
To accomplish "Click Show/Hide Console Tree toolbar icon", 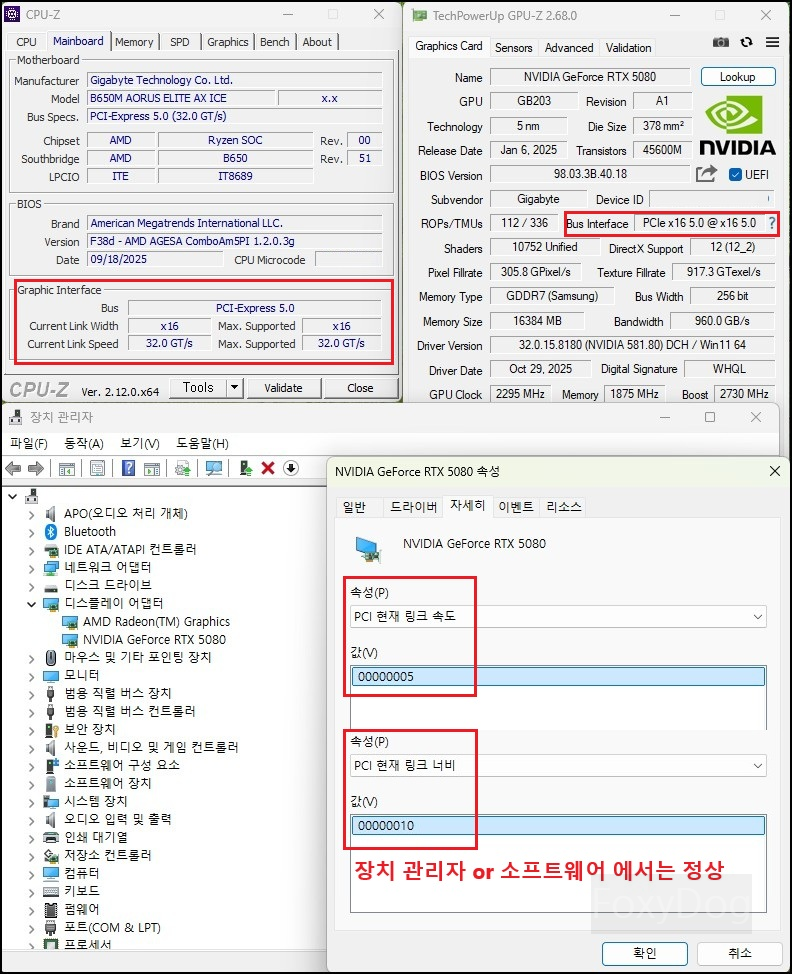I will [x=66, y=468].
